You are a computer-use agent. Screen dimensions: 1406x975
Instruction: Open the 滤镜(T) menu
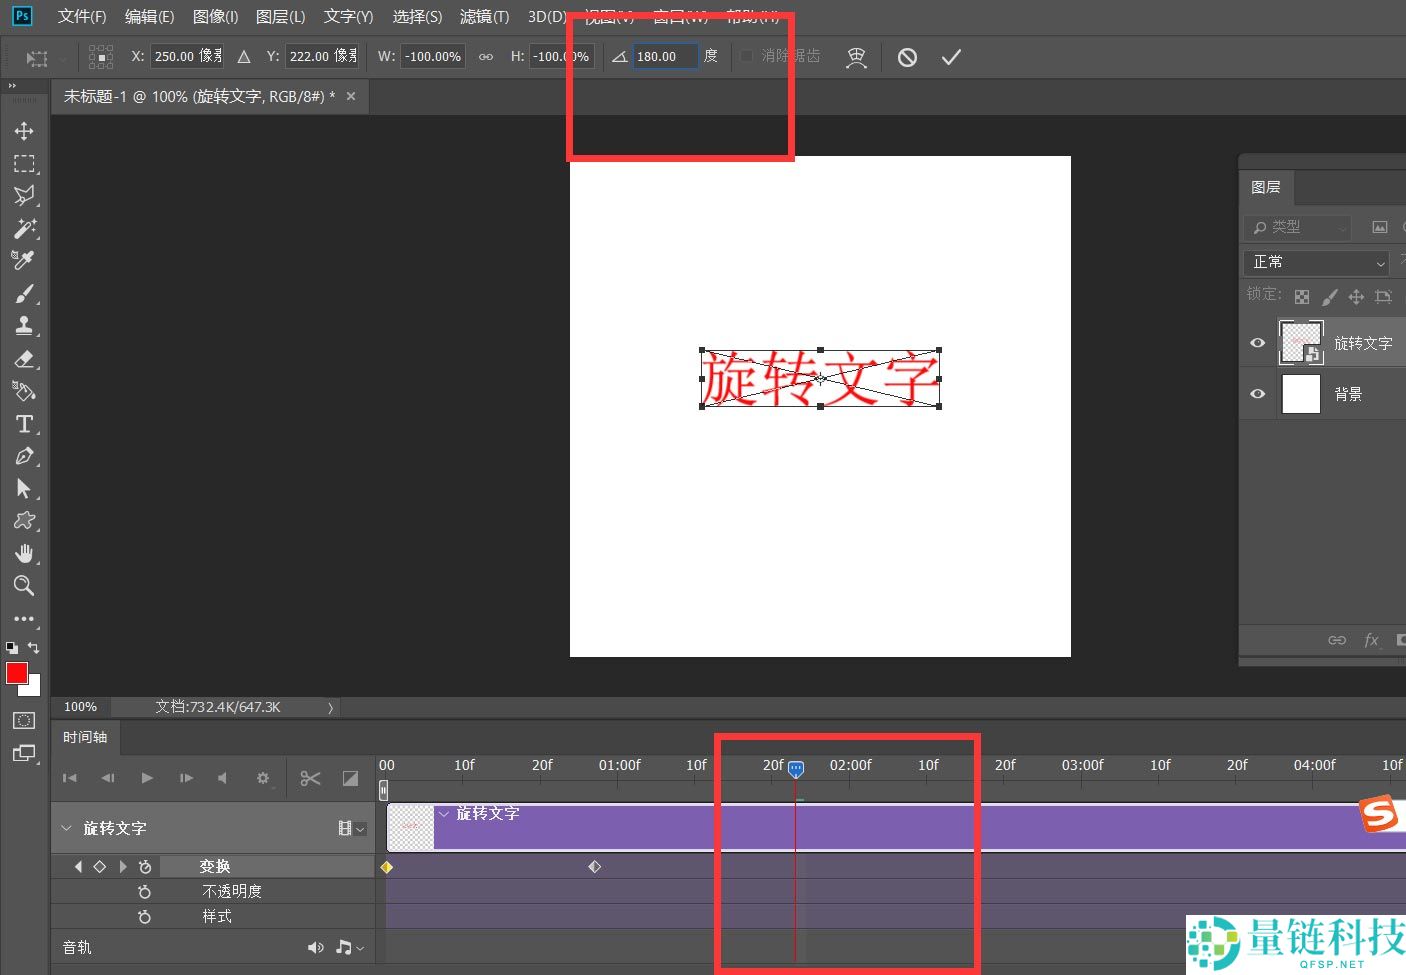click(x=484, y=17)
